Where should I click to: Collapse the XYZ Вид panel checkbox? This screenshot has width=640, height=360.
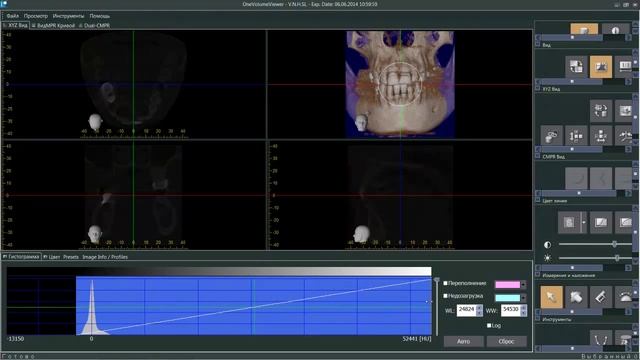538,88
